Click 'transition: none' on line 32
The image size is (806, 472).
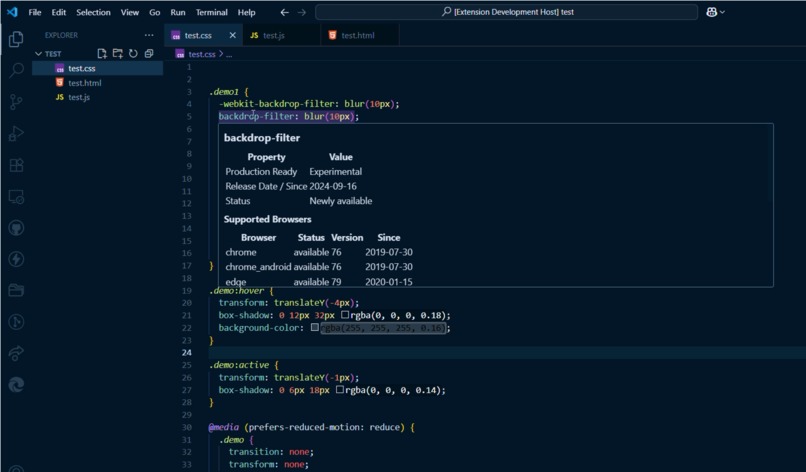pyautogui.click(x=271, y=452)
